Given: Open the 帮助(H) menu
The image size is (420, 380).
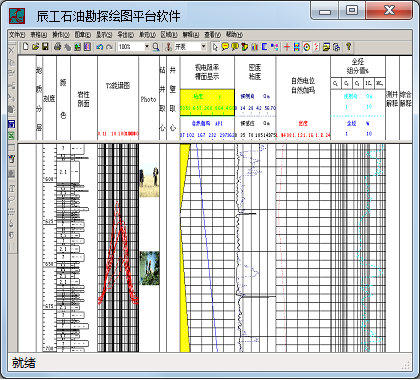Looking at the screenshot, I should 234,34.
